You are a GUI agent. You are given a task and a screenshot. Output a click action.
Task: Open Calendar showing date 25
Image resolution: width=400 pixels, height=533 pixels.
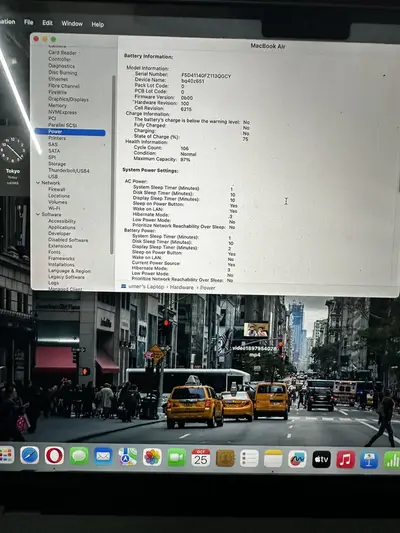point(201,458)
